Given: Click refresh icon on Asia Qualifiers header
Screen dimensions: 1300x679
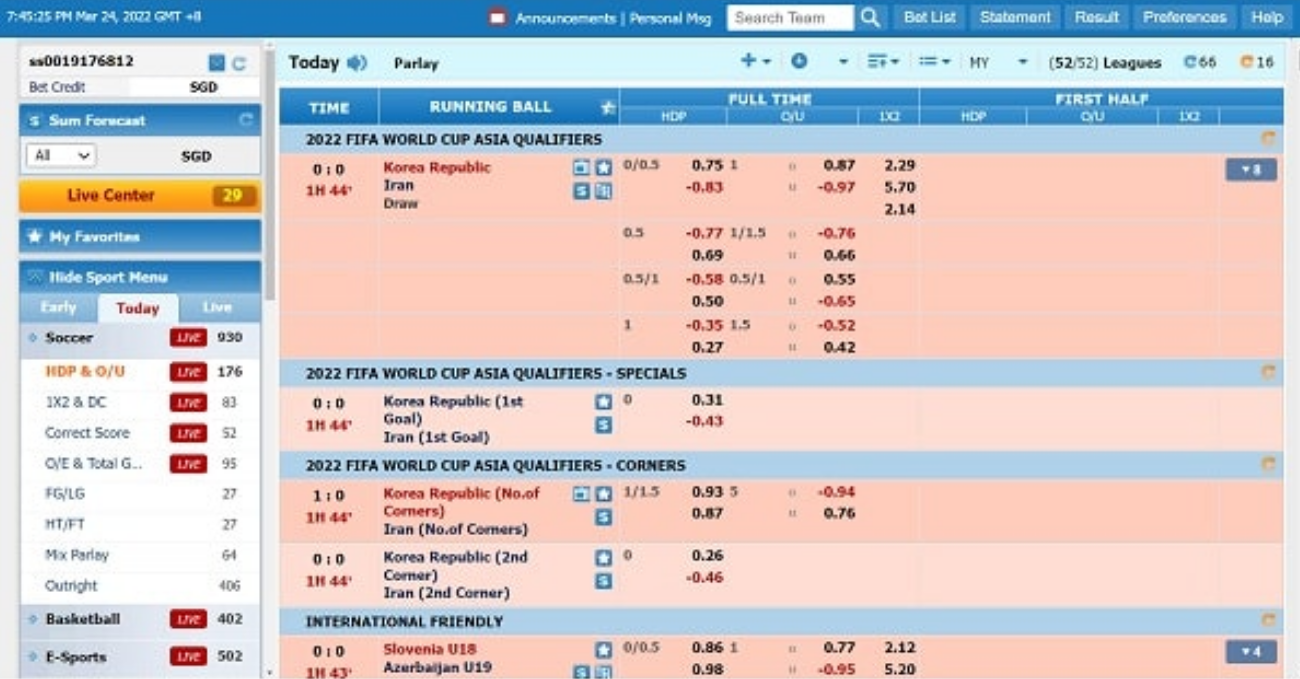Looking at the screenshot, I should (x=1268, y=139).
